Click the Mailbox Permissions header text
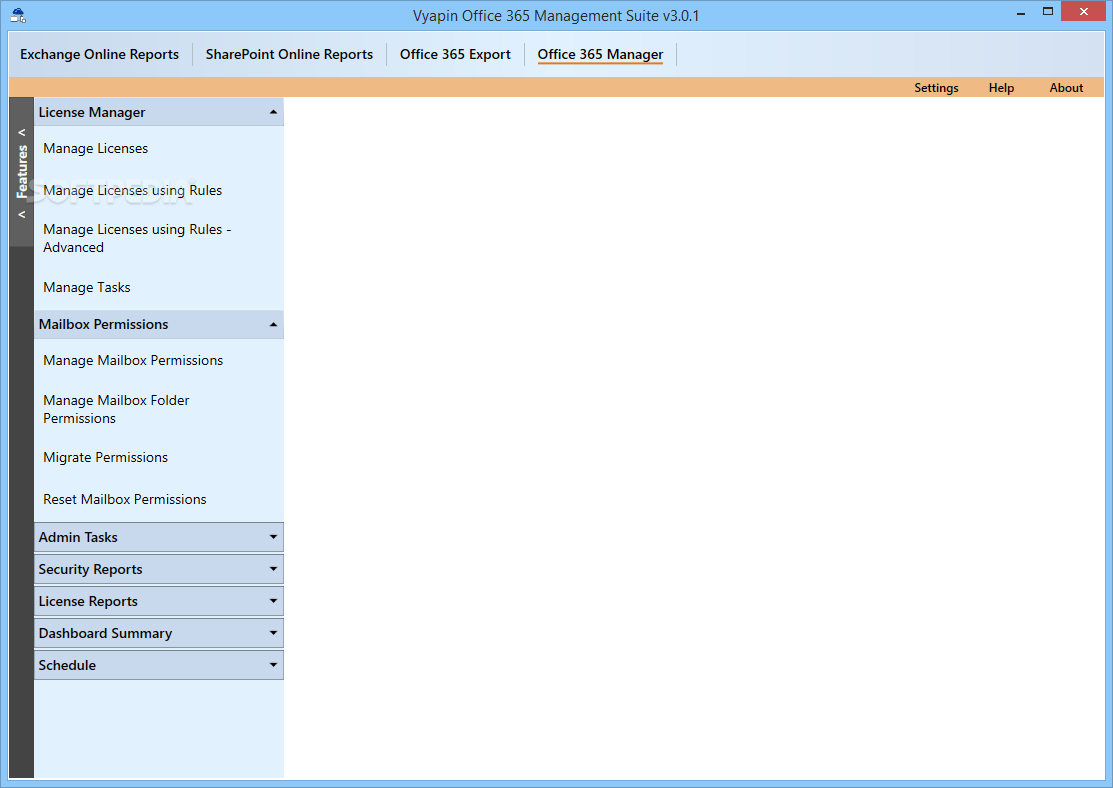This screenshot has height=788, width=1113. coord(103,324)
